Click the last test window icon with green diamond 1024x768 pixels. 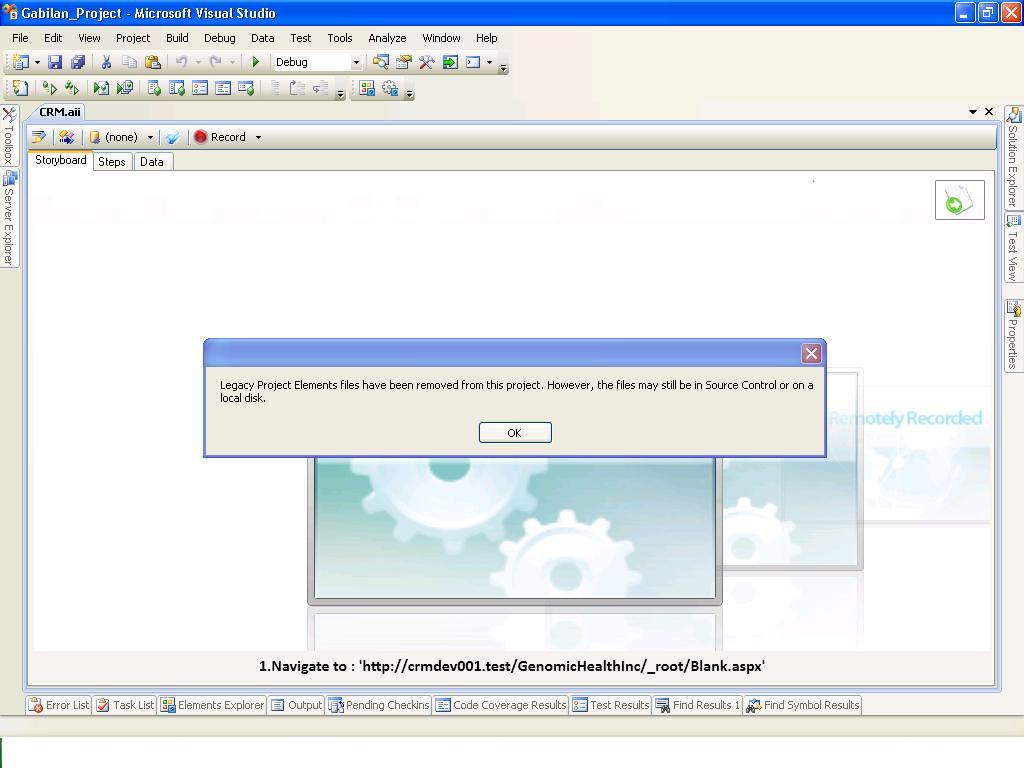(x=246, y=88)
